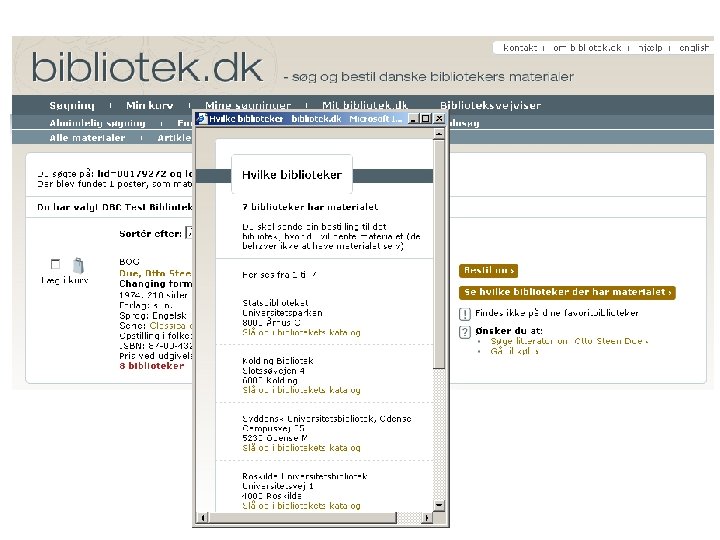Open 'Søge litteratur om Otto Steen Due' link

(x=569, y=341)
